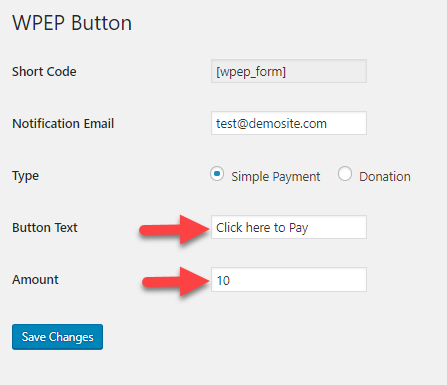Click the test@demosite.com email text
This screenshot has width=447, height=385.
(271, 124)
